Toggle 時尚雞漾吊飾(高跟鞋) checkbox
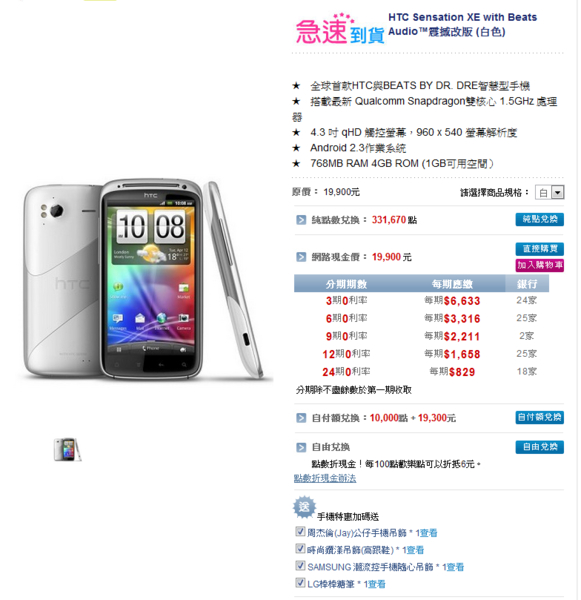581x600 pixels. click(300, 549)
